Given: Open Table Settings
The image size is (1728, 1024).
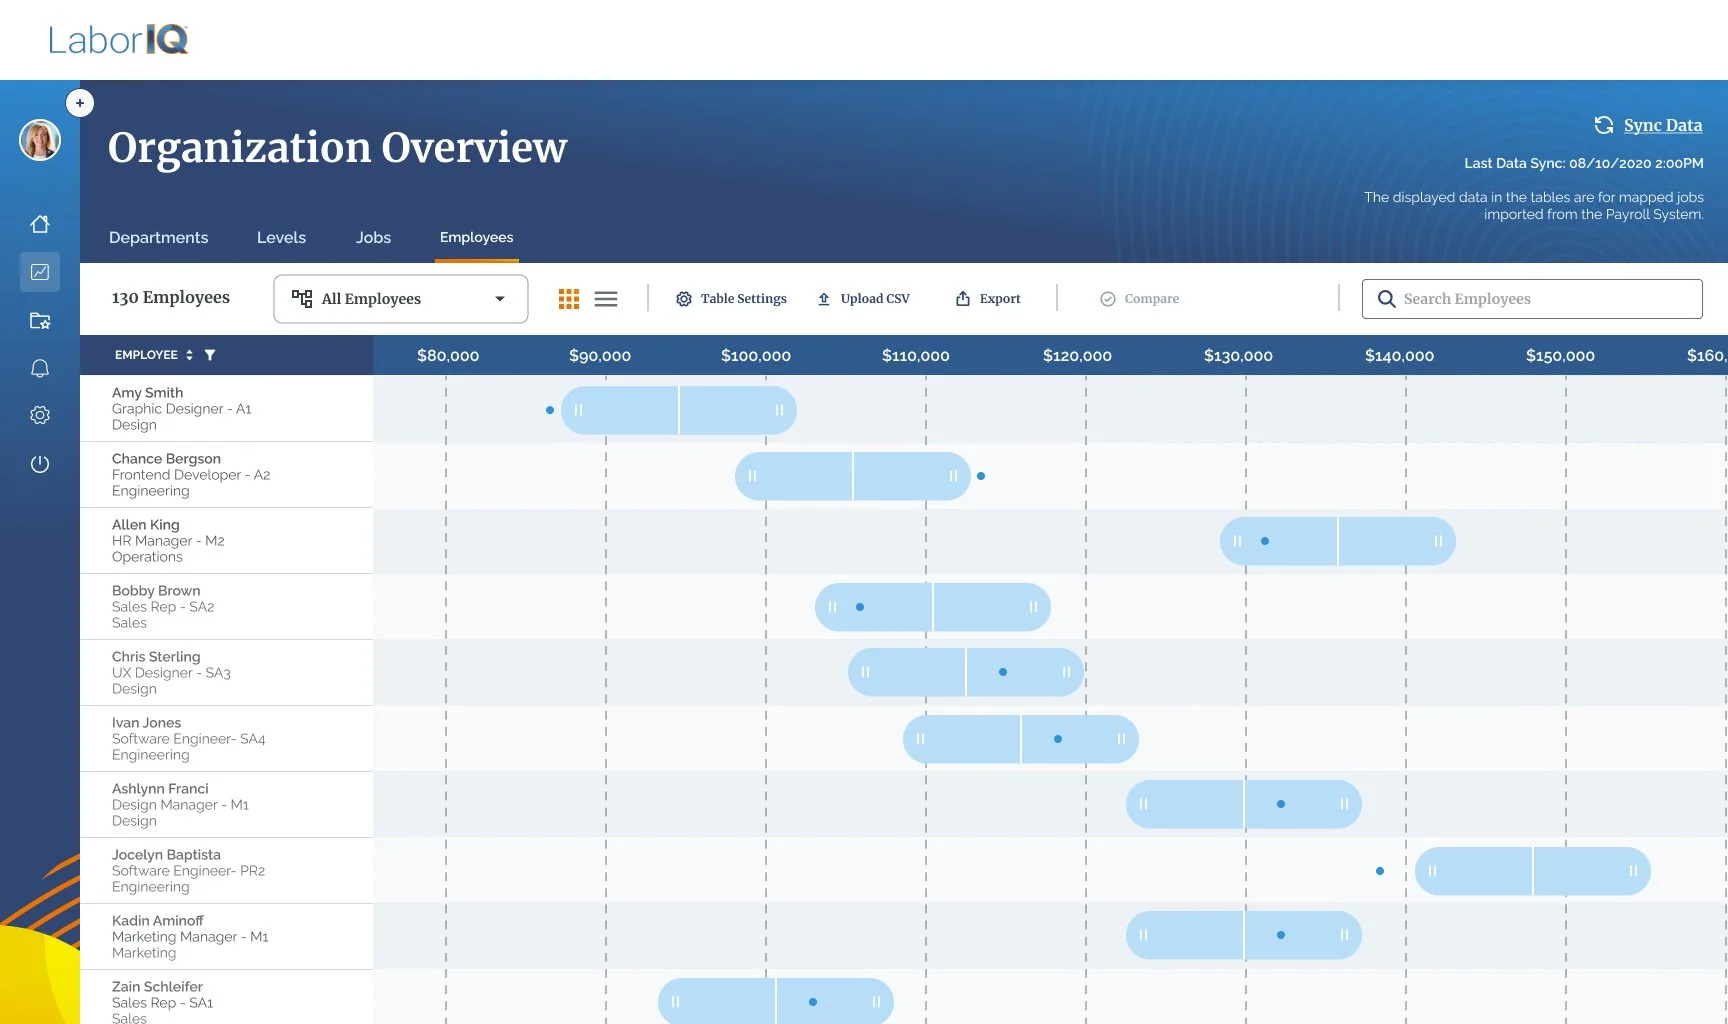Looking at the screenshot, I should click(x=731, y=299).
